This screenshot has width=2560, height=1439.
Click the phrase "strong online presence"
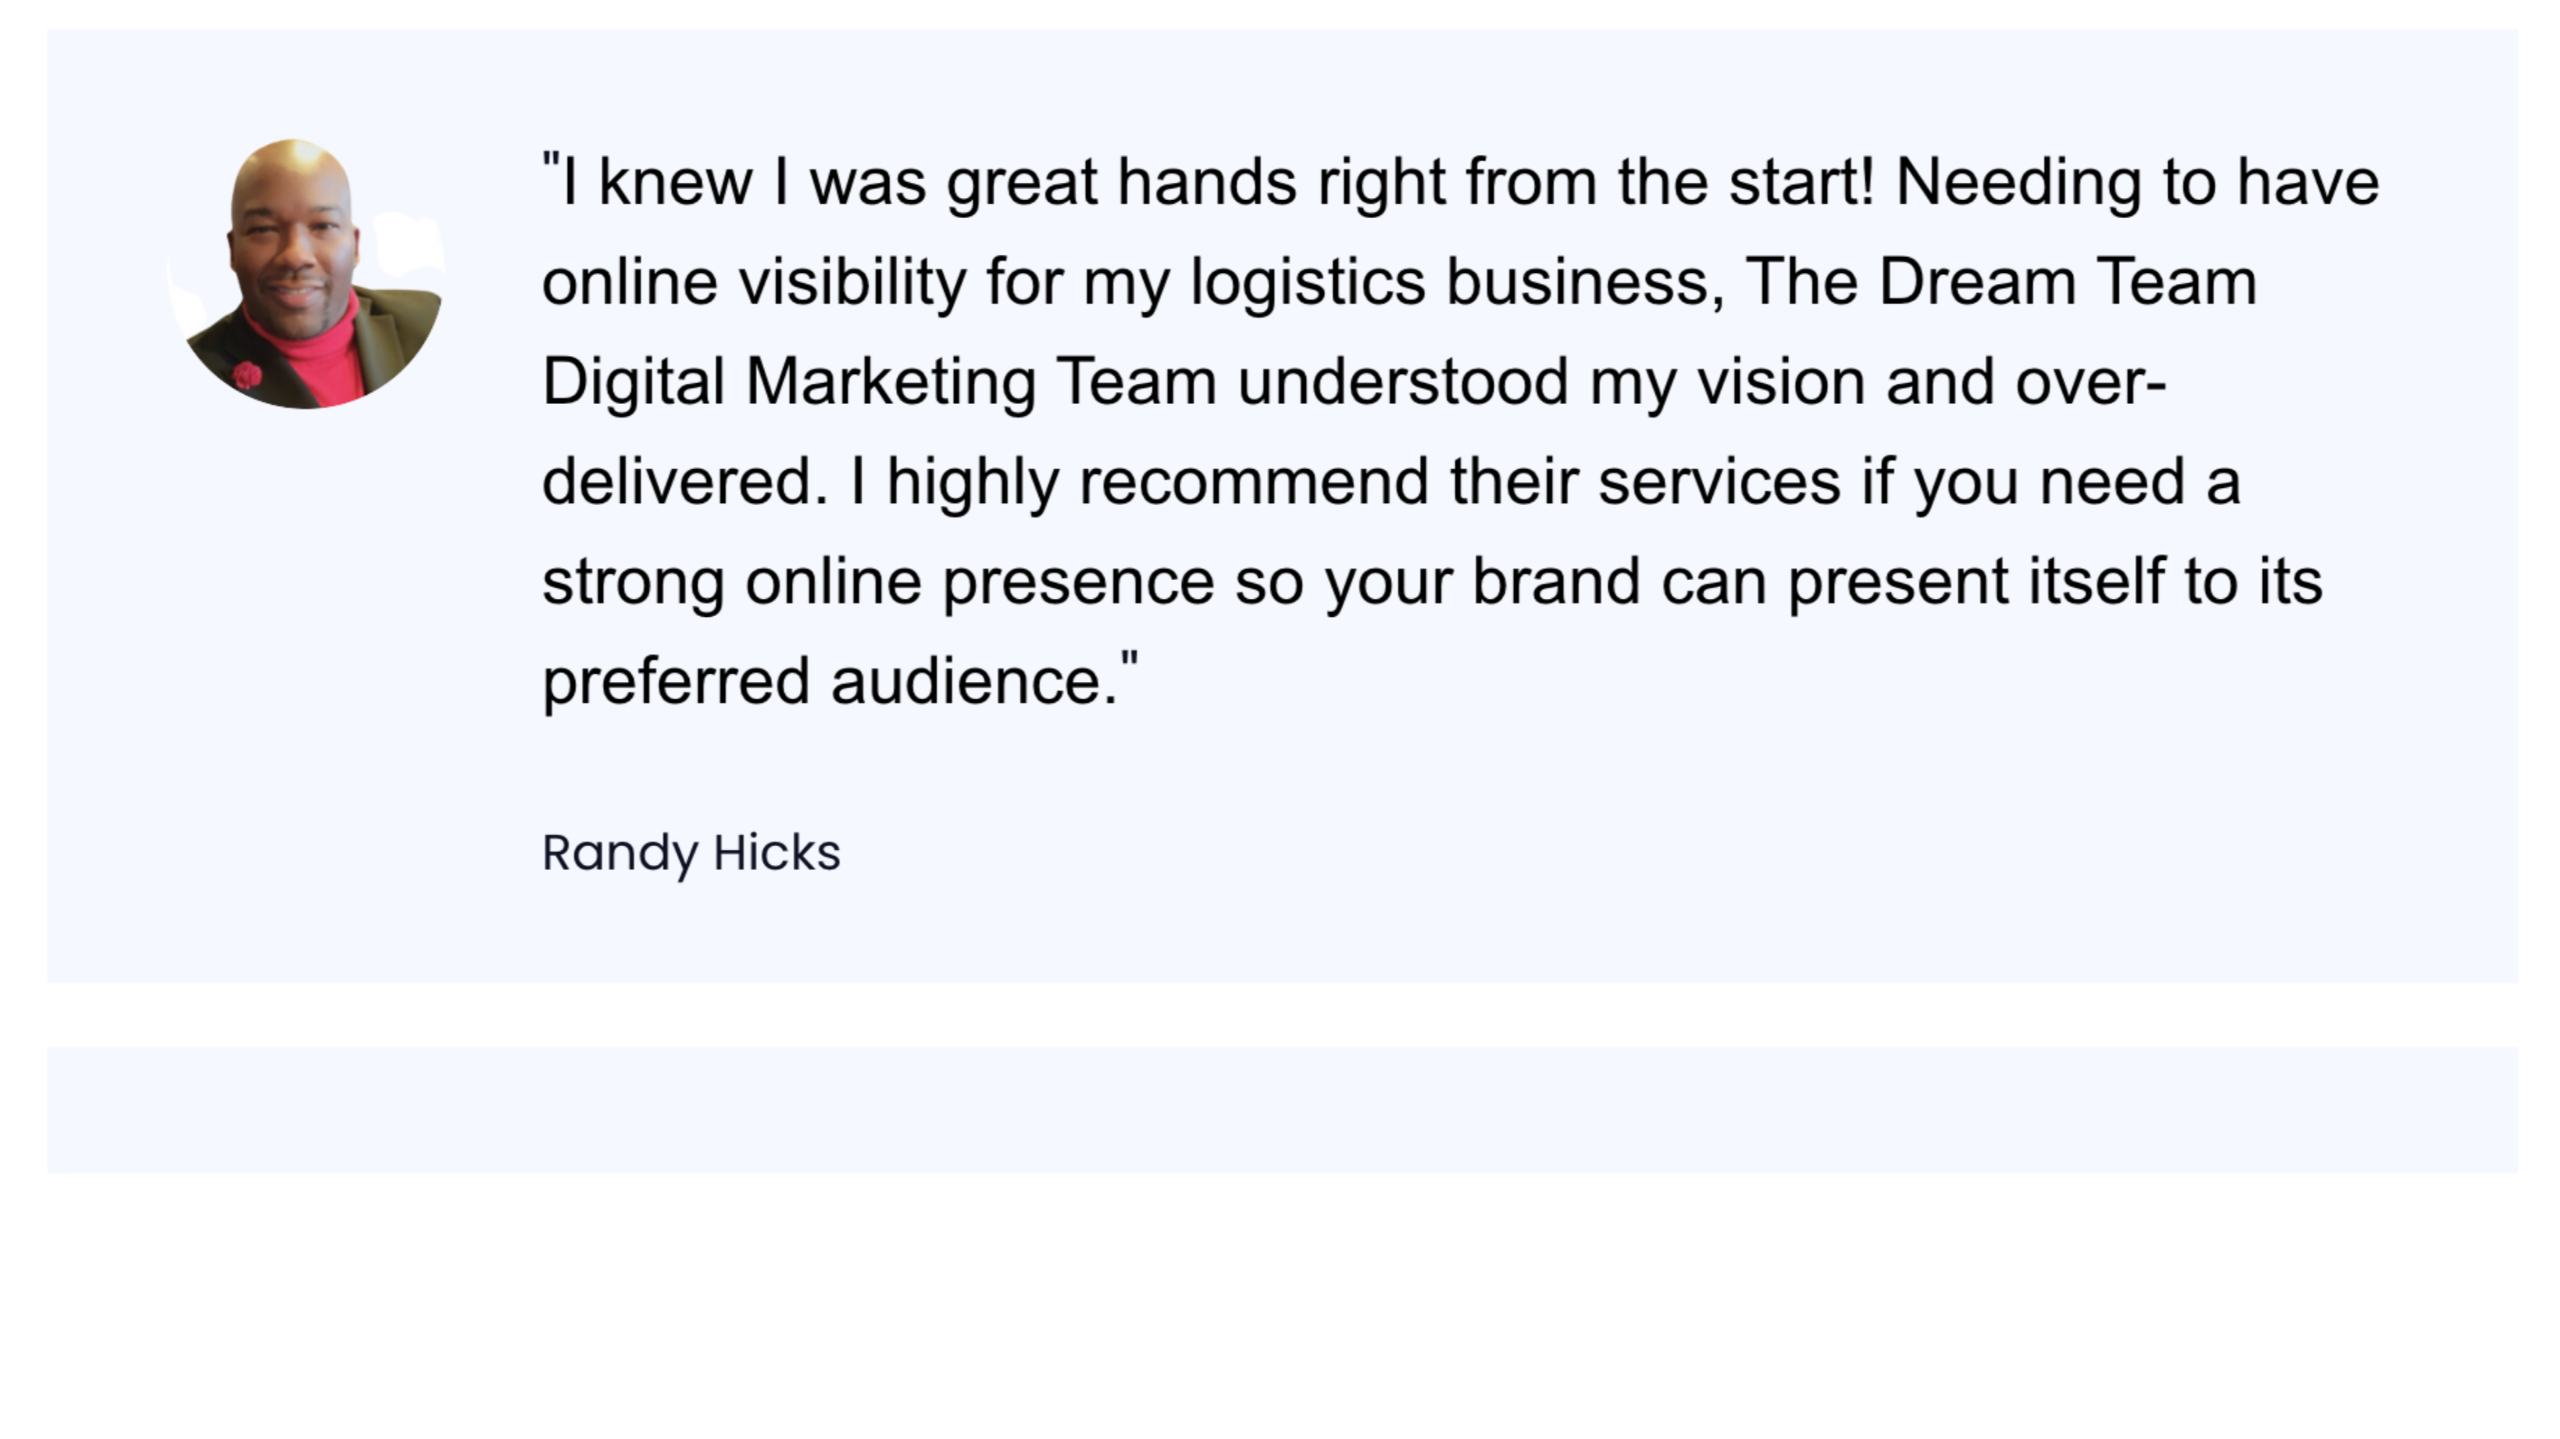878,583
